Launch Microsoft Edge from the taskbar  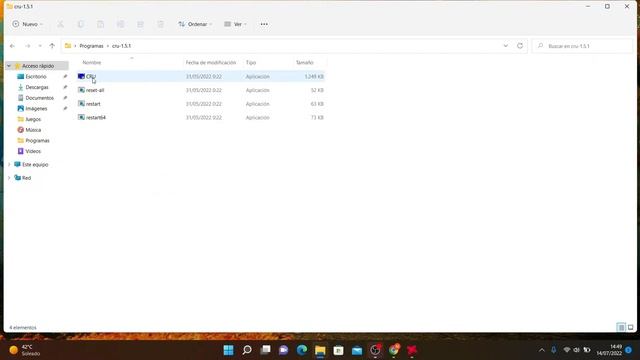pos(302,350)
